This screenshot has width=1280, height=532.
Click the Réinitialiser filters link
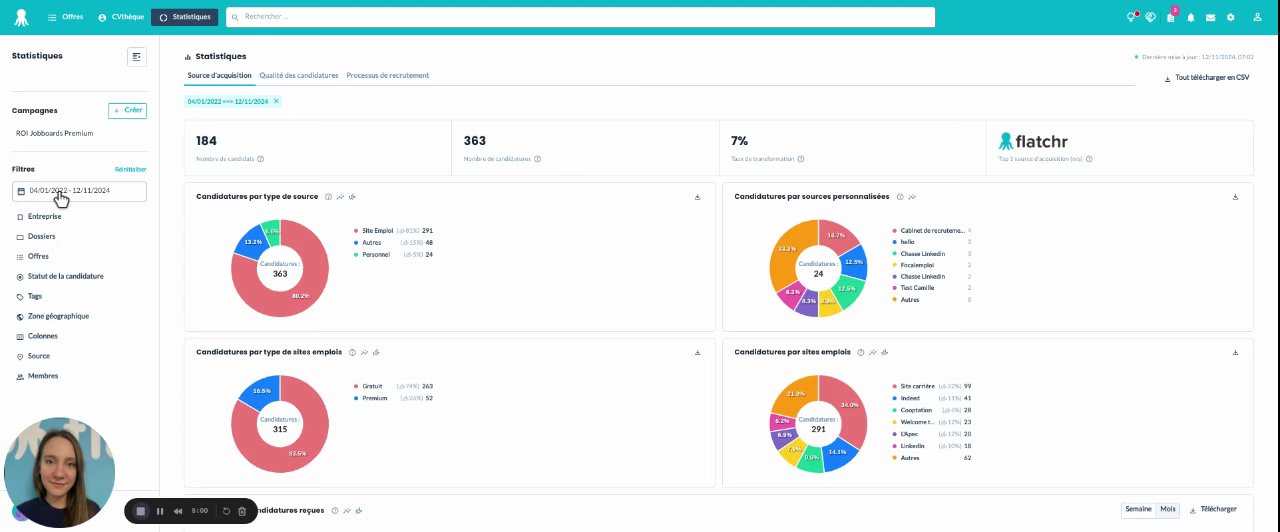click(130, 170)
